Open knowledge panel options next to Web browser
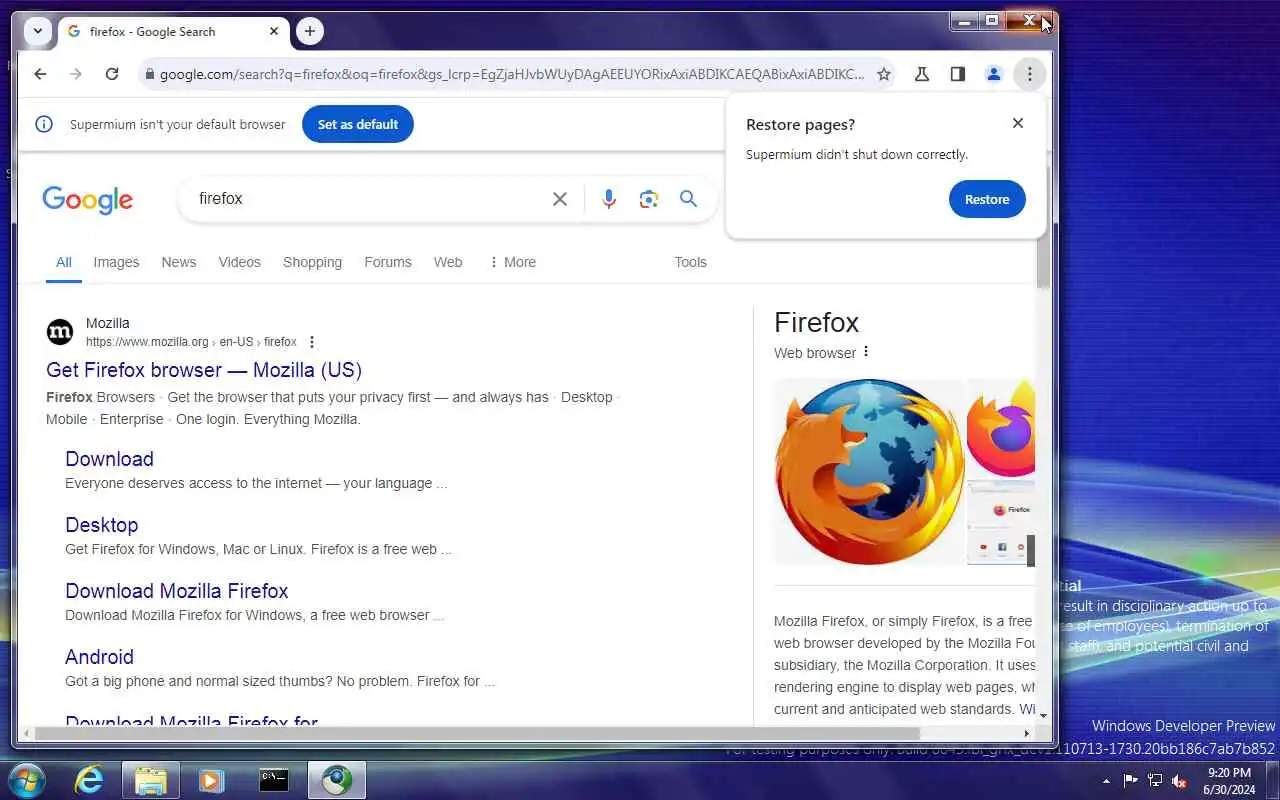Viewport: 1280px width, 800px height. pyautogui.click(x=866, y=352)
